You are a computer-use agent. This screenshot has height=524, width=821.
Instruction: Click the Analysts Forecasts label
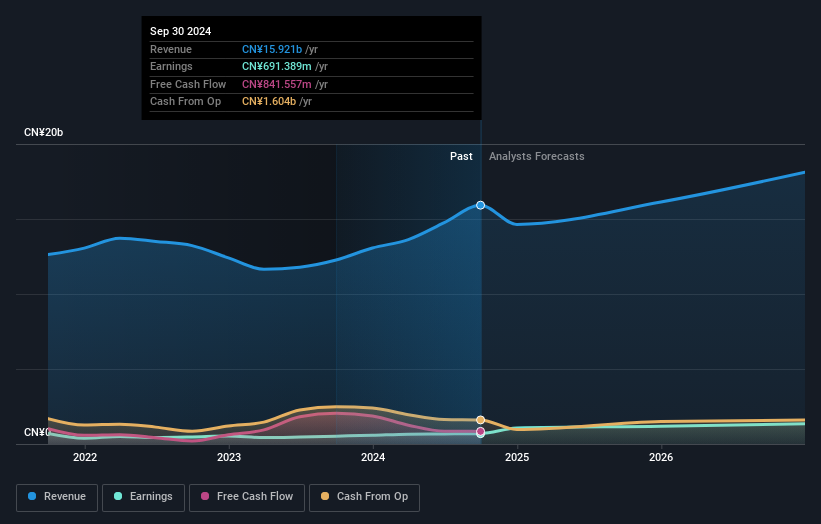tap(537, 157)
